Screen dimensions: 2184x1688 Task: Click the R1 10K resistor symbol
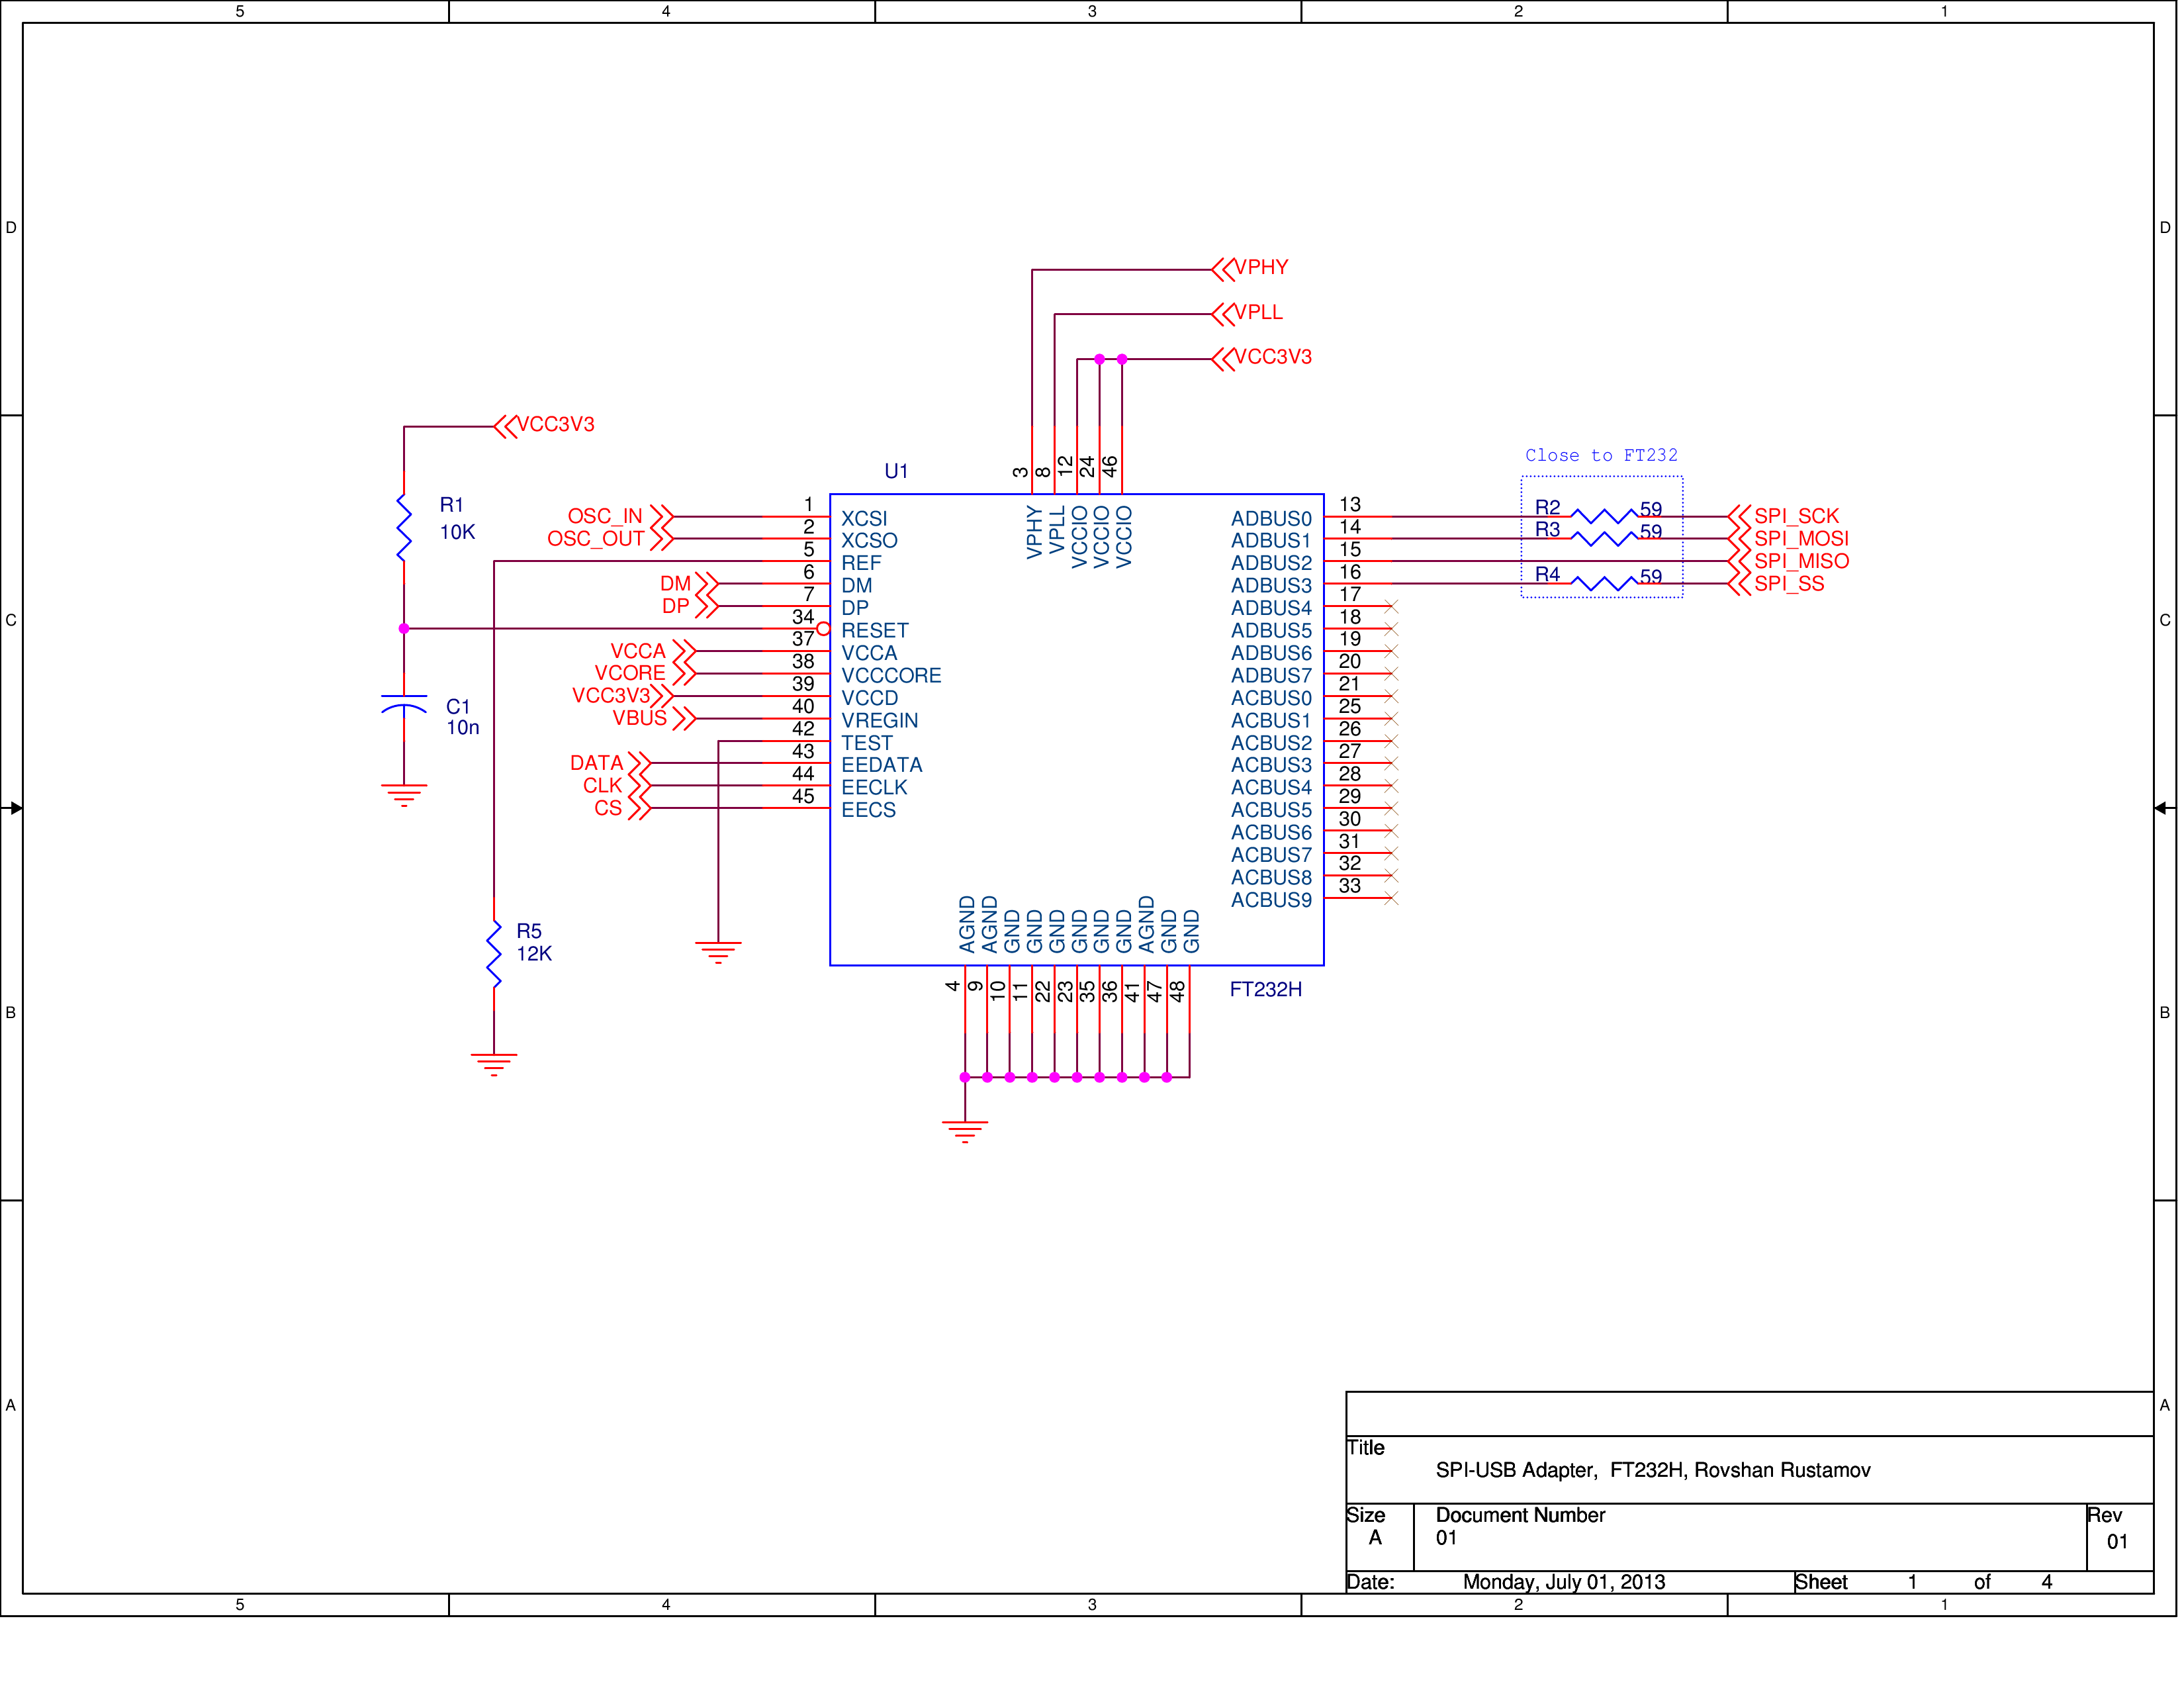[404, 527]
